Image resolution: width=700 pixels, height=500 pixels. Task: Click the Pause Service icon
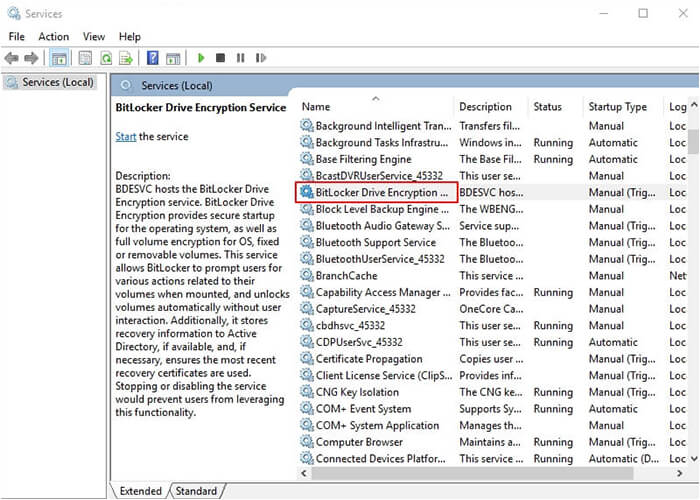click(241, 58)
